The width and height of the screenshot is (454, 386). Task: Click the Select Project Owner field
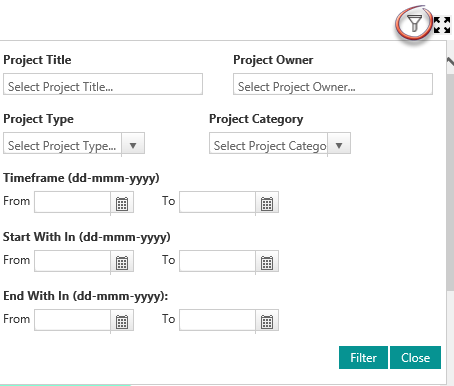[x=333, y=84]
